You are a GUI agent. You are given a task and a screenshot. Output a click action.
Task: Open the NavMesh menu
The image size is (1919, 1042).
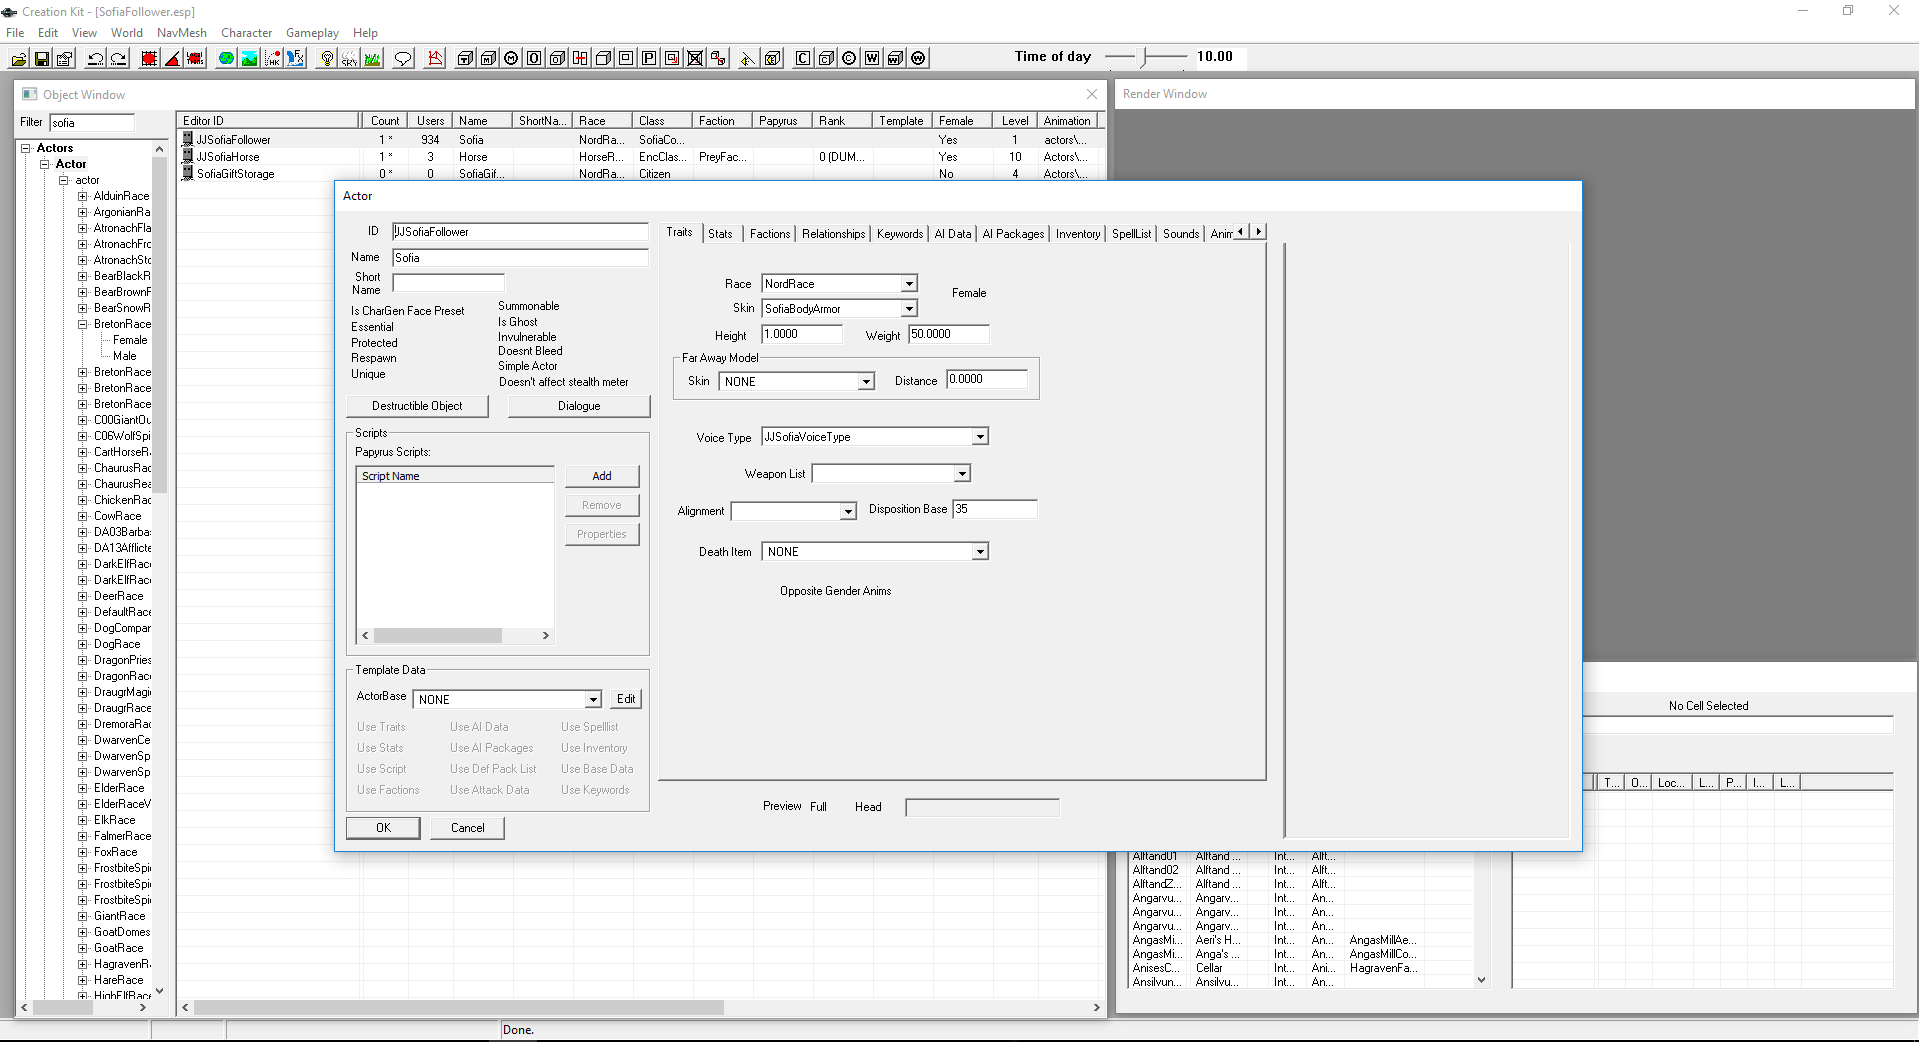click(x=182, y=33)
